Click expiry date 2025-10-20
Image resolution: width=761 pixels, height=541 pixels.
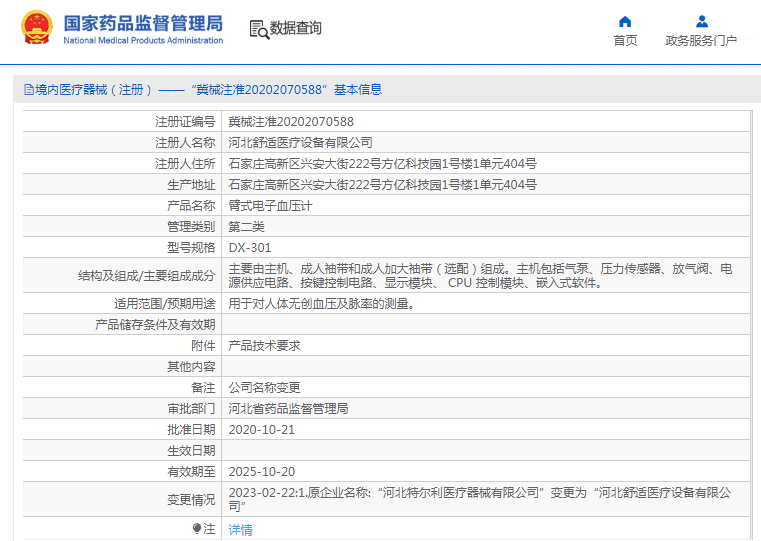[x=262, y=472]
